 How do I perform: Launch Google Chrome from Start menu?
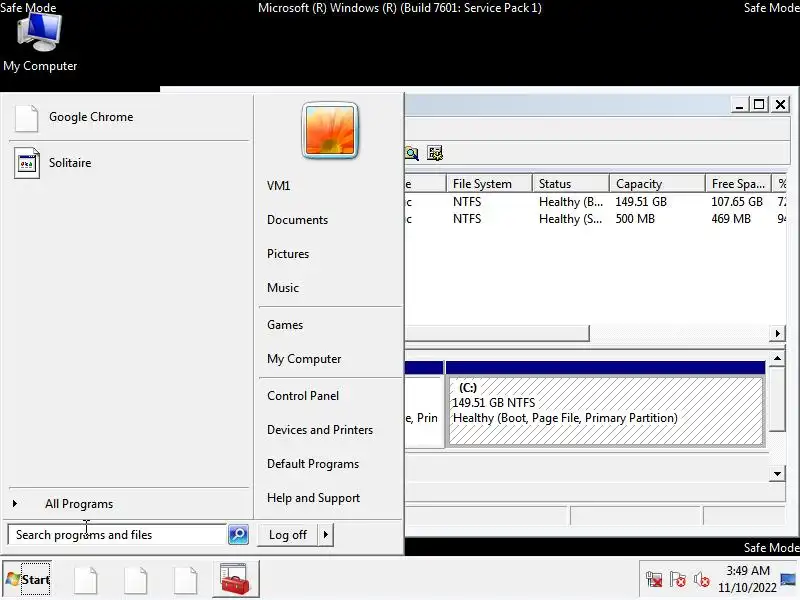pyautogui.click(x=129, y=117)
